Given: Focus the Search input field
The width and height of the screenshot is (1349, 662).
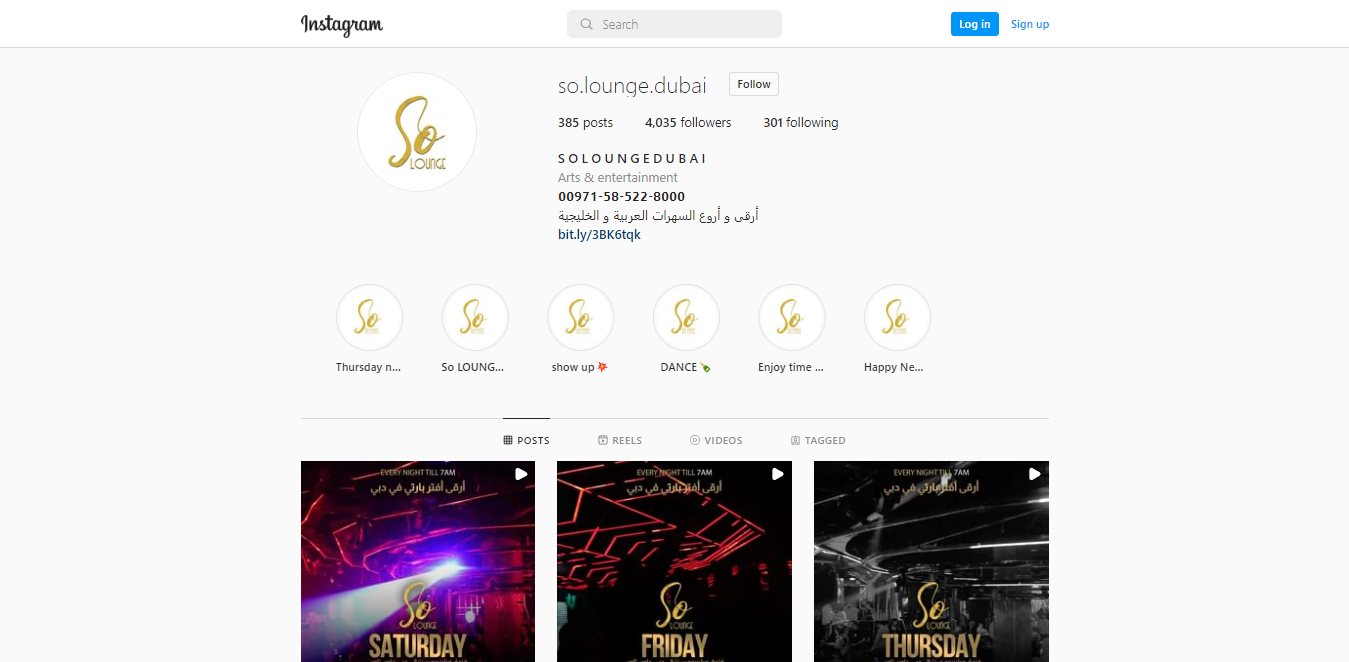Looking at the screenshot, I should [674, 24].
